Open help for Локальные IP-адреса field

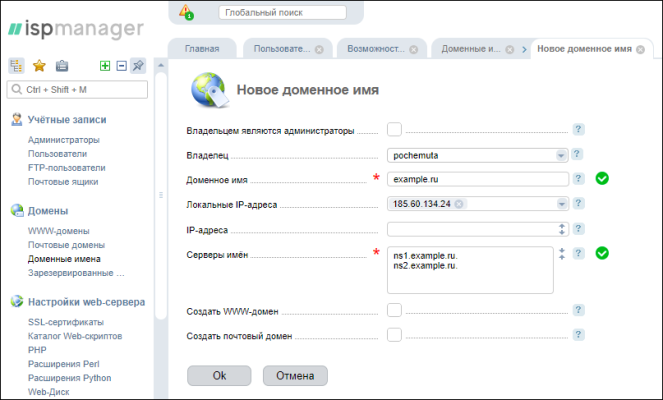point(578,203)
